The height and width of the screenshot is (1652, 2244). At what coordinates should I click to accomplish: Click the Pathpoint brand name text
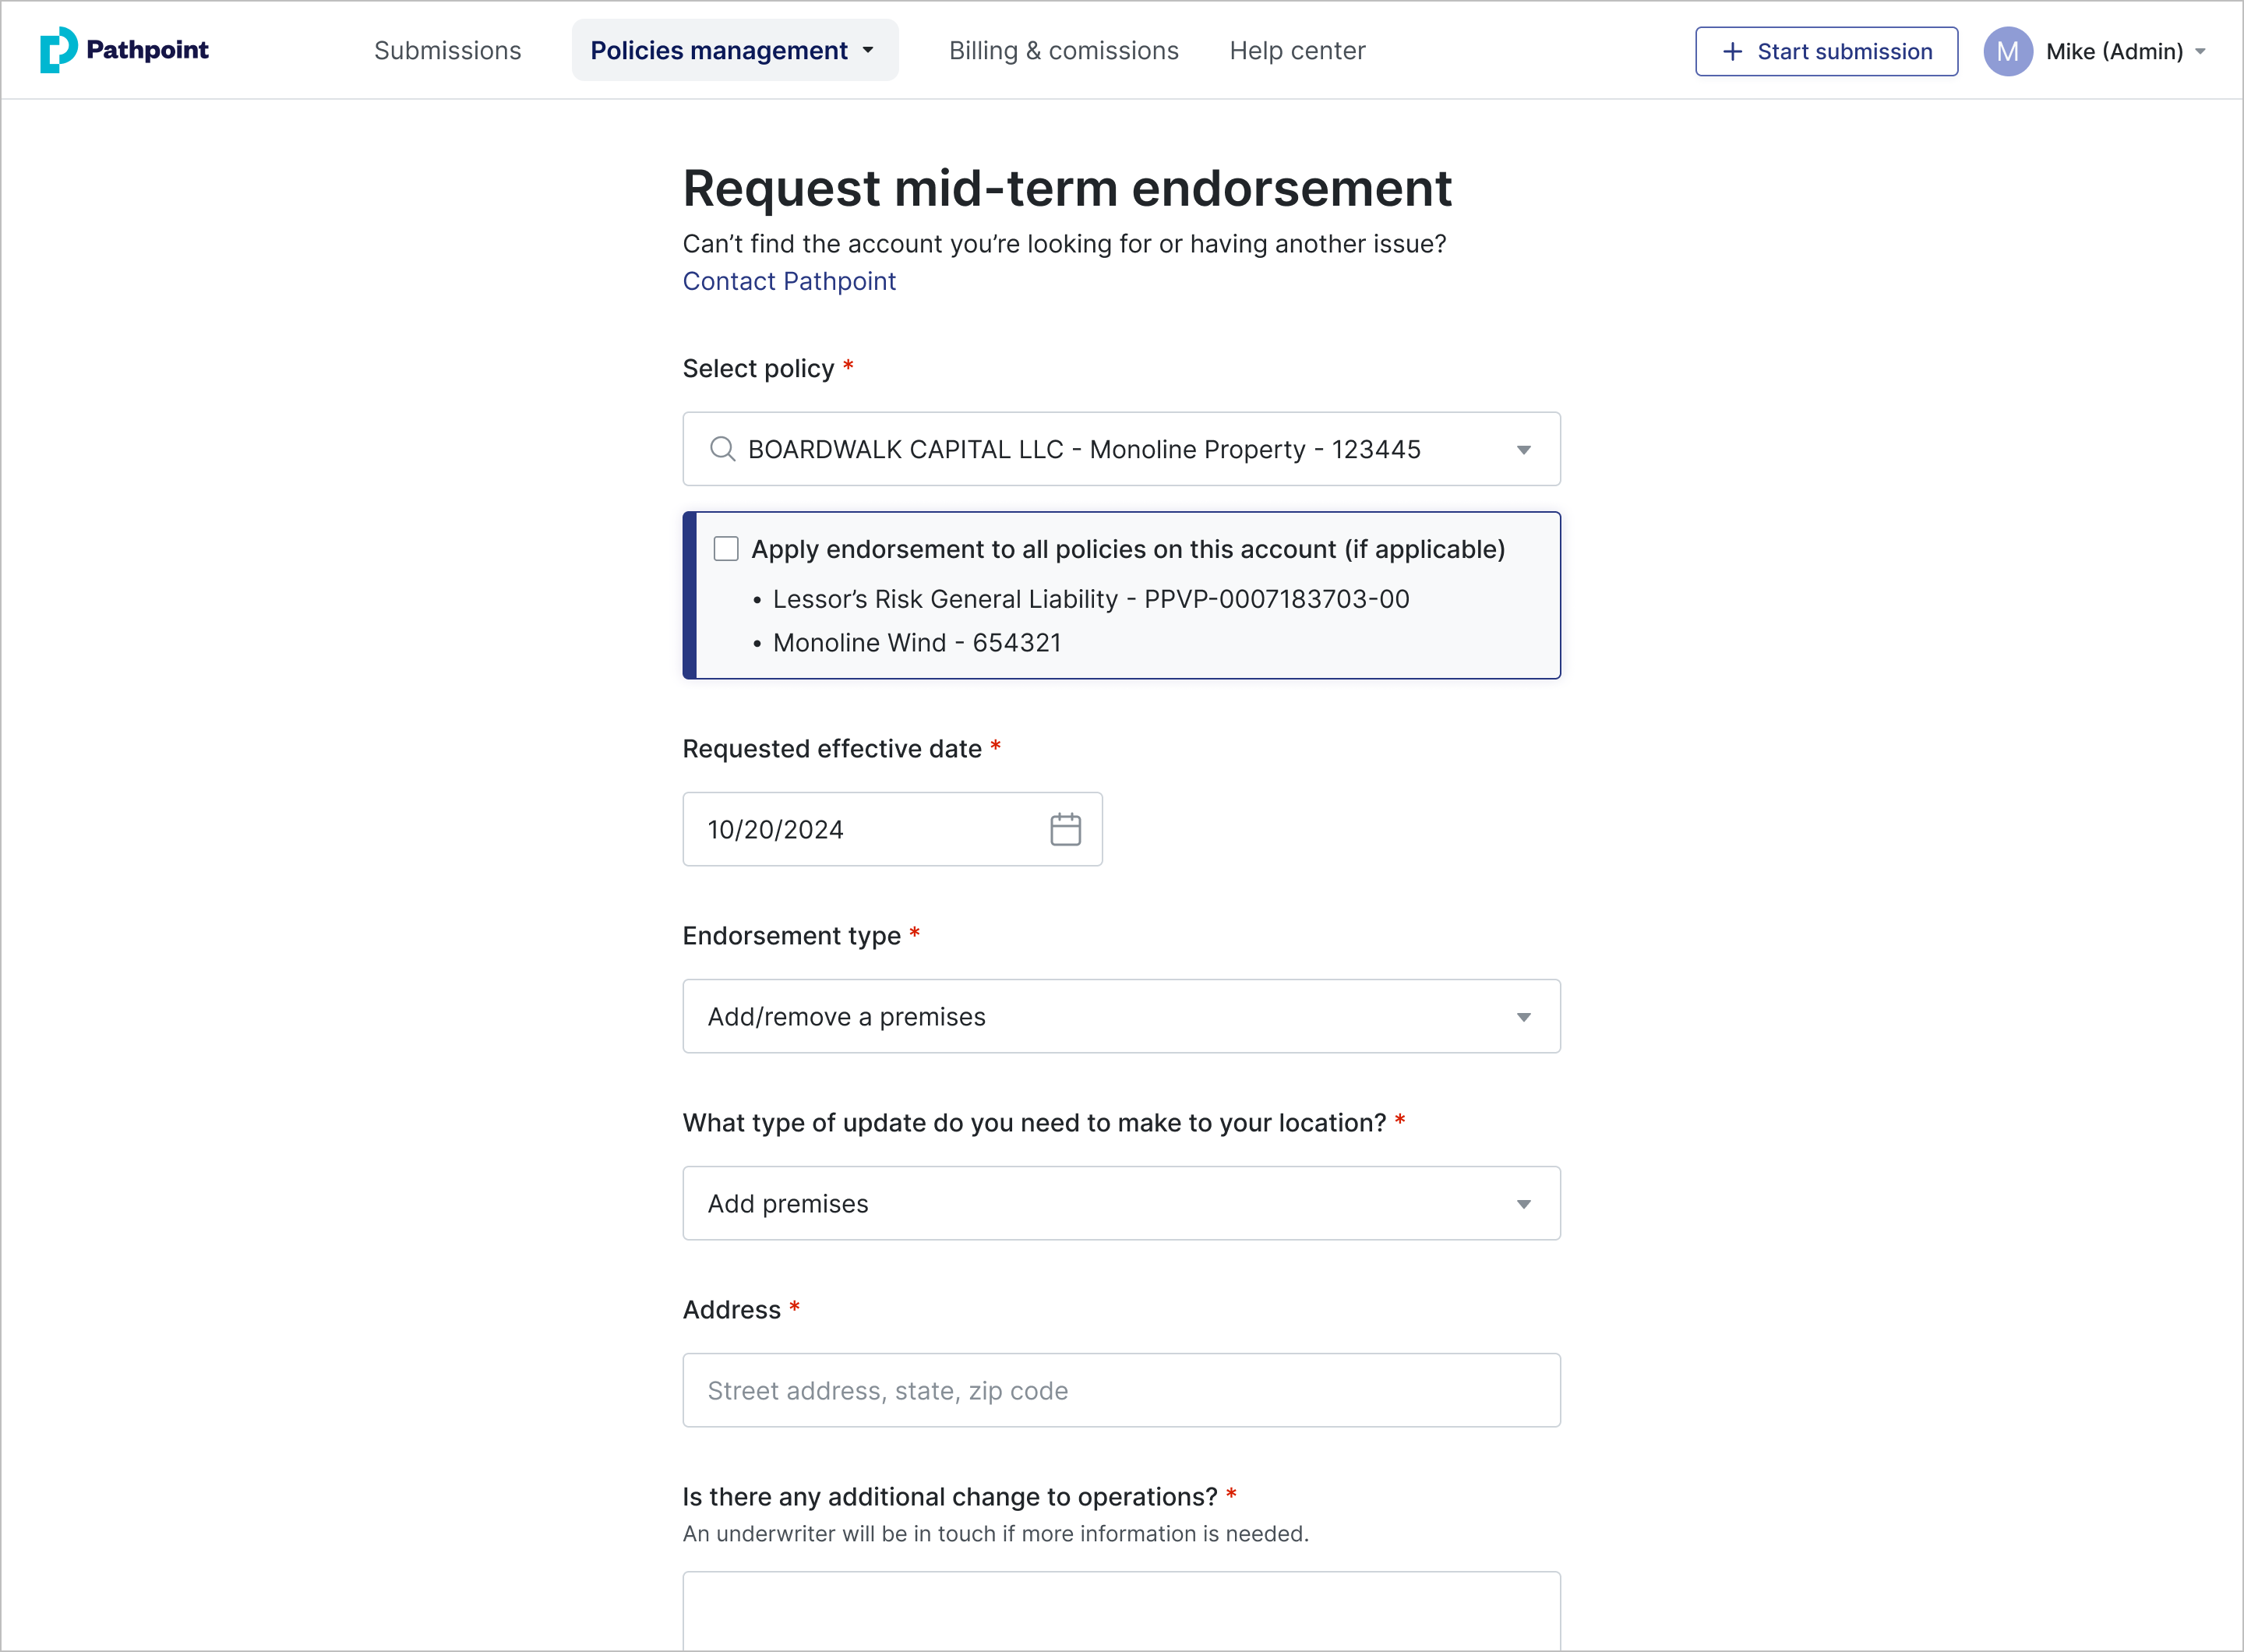tap(147, 50)
